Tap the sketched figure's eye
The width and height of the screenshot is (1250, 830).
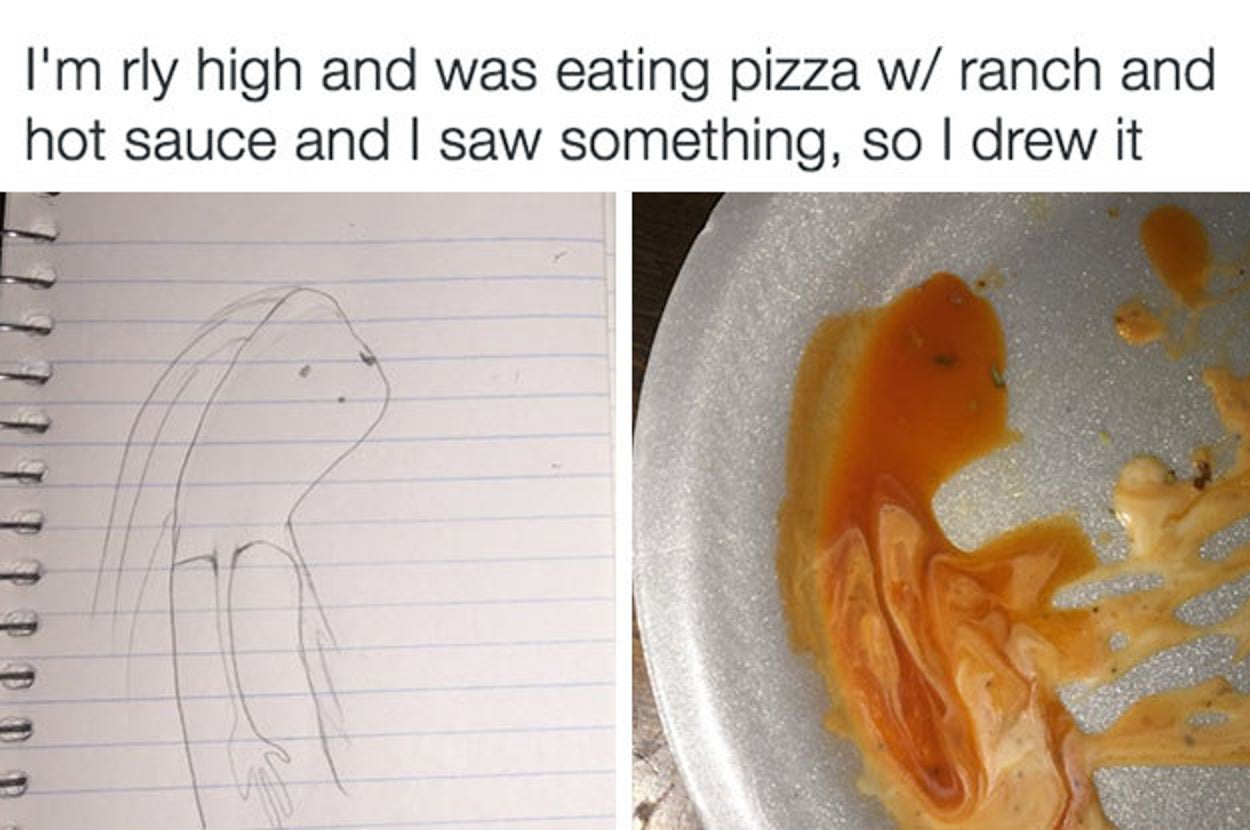366,354
